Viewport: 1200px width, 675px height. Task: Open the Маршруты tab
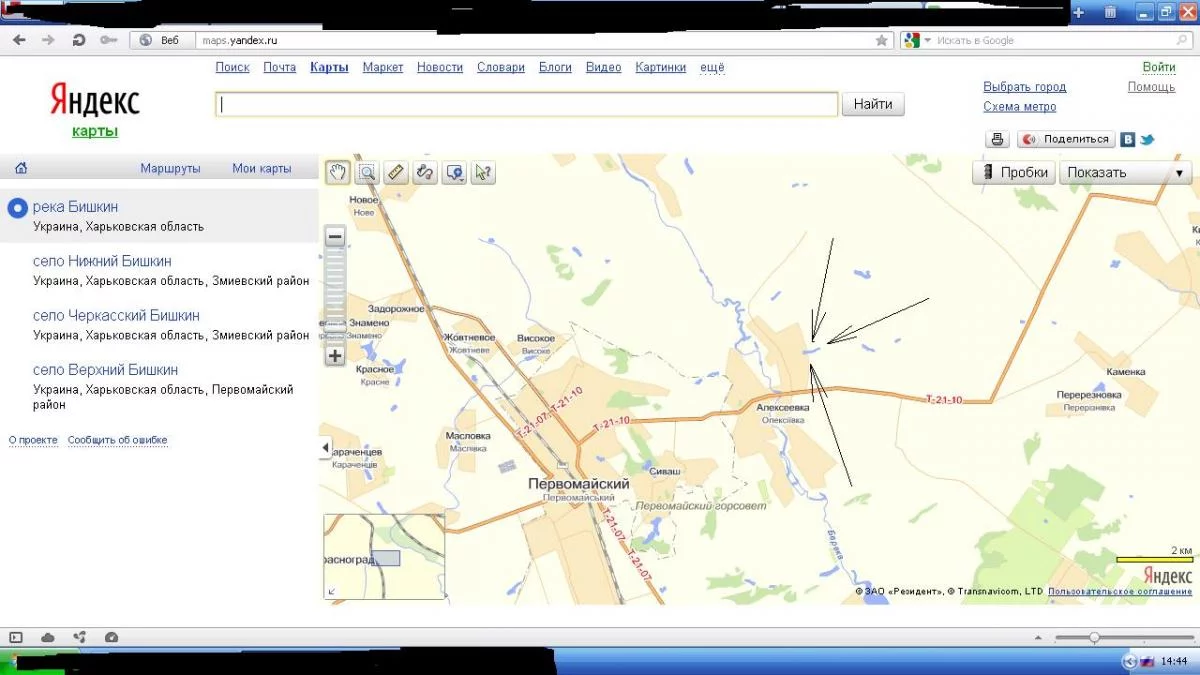point(170,168)
